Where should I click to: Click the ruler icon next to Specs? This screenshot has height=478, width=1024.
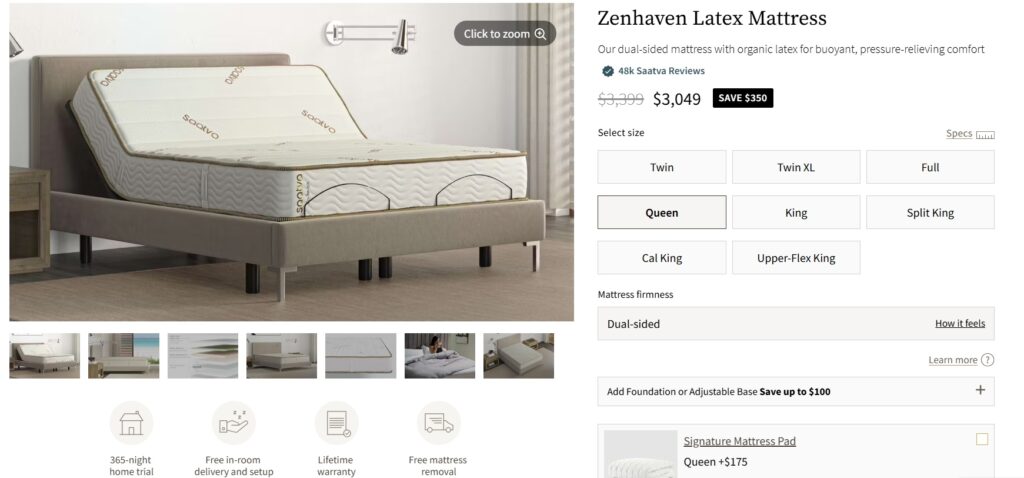coord(985,135)
